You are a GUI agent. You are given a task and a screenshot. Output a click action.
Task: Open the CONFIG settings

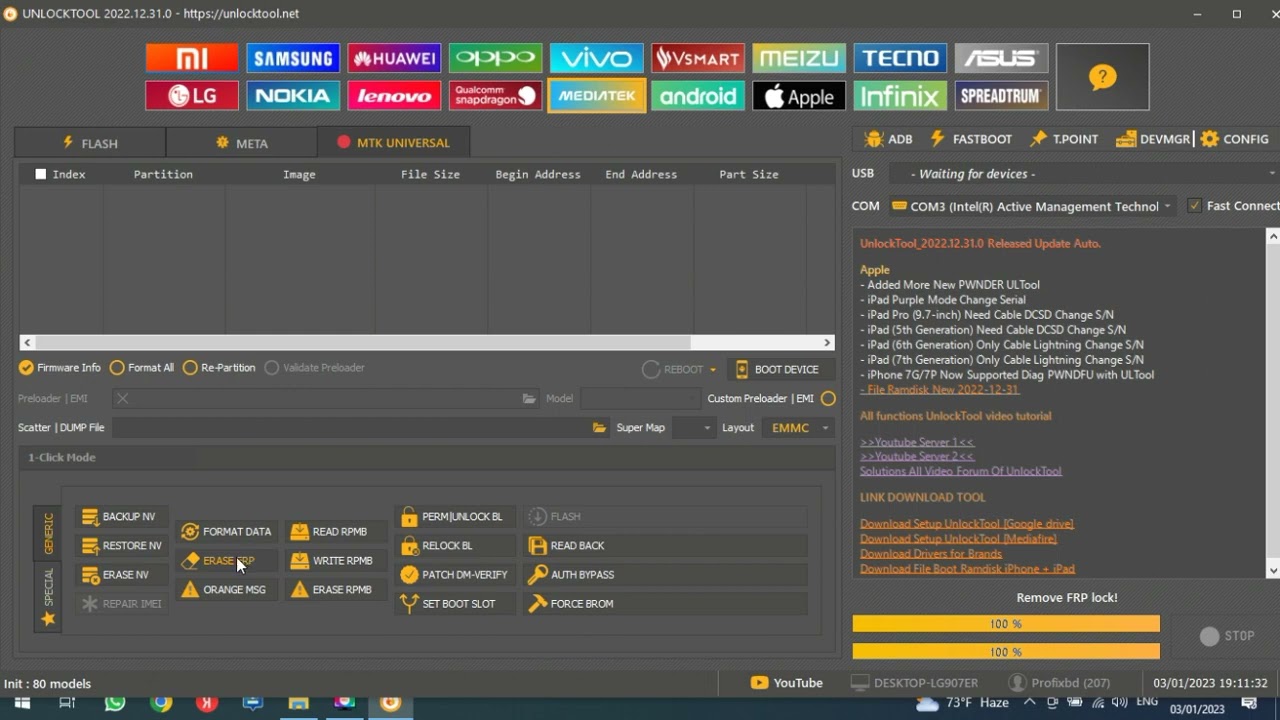(x=1234, y=139)
